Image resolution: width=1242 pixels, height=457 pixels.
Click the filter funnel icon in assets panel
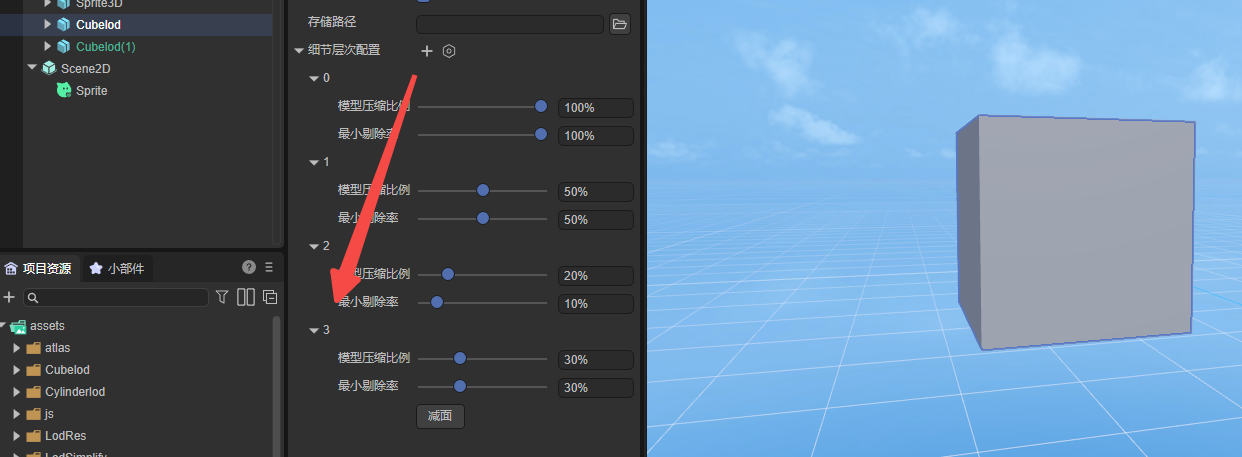tap(222, 297)
